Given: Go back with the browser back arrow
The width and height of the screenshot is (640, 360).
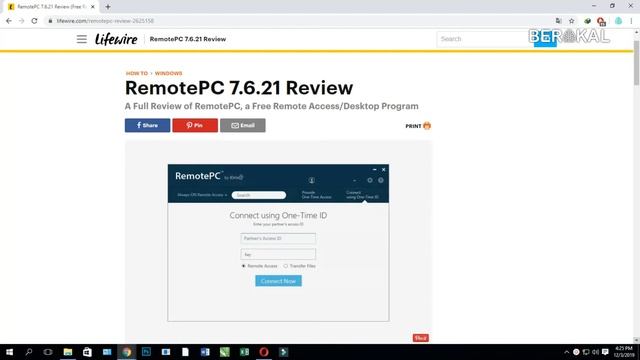Looking at the screenshot, I should (9, 21).
